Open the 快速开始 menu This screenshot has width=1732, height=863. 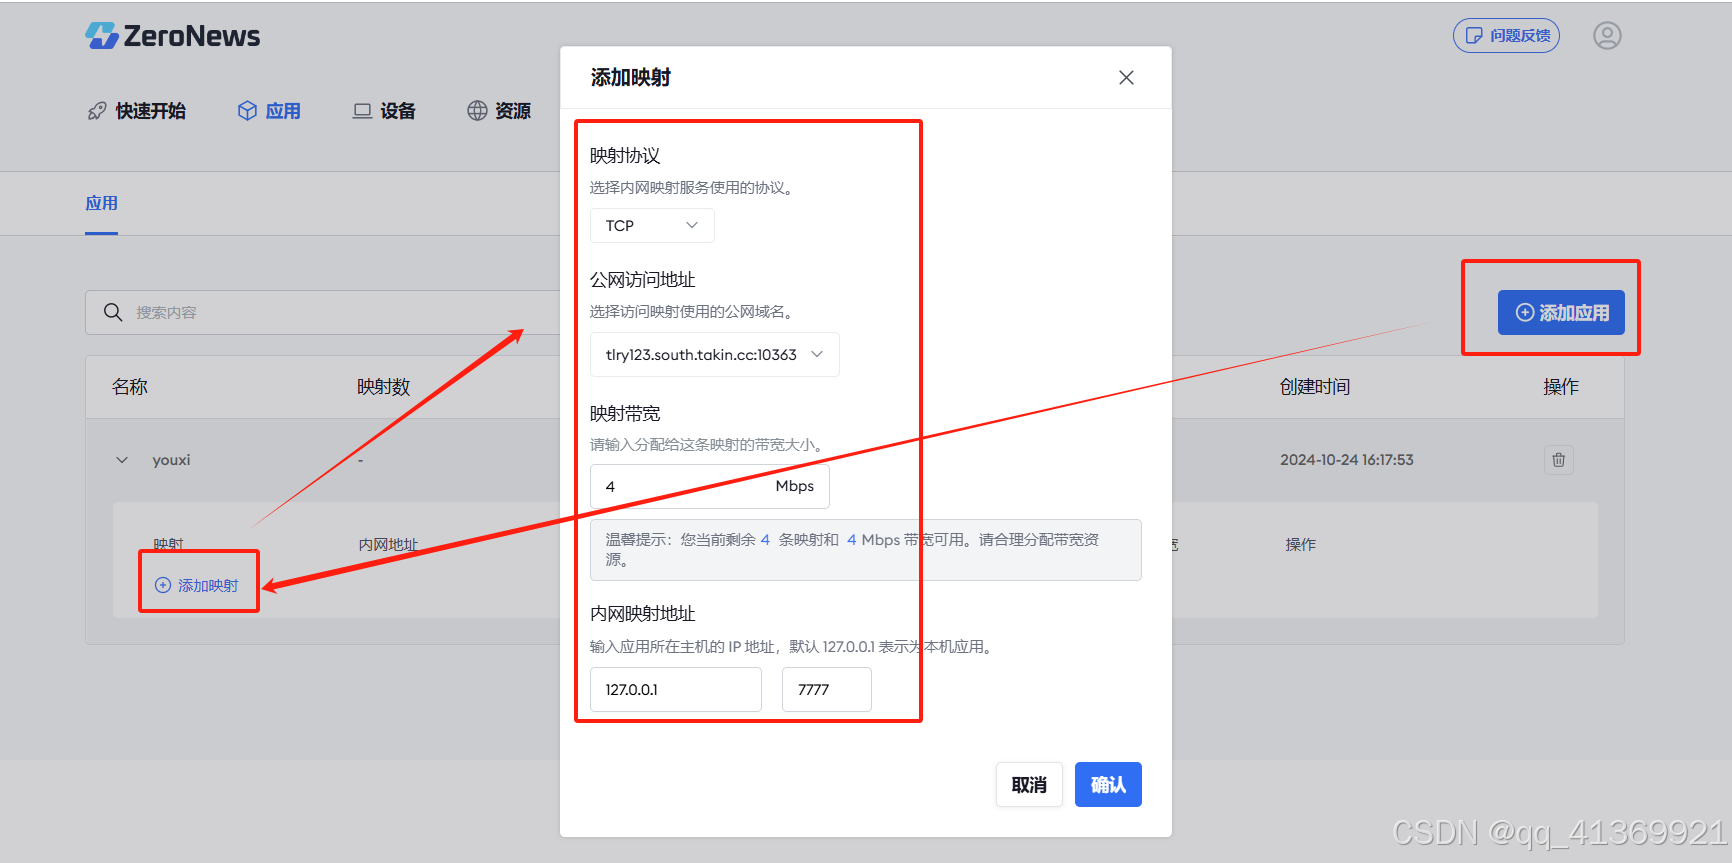(137, 111)
